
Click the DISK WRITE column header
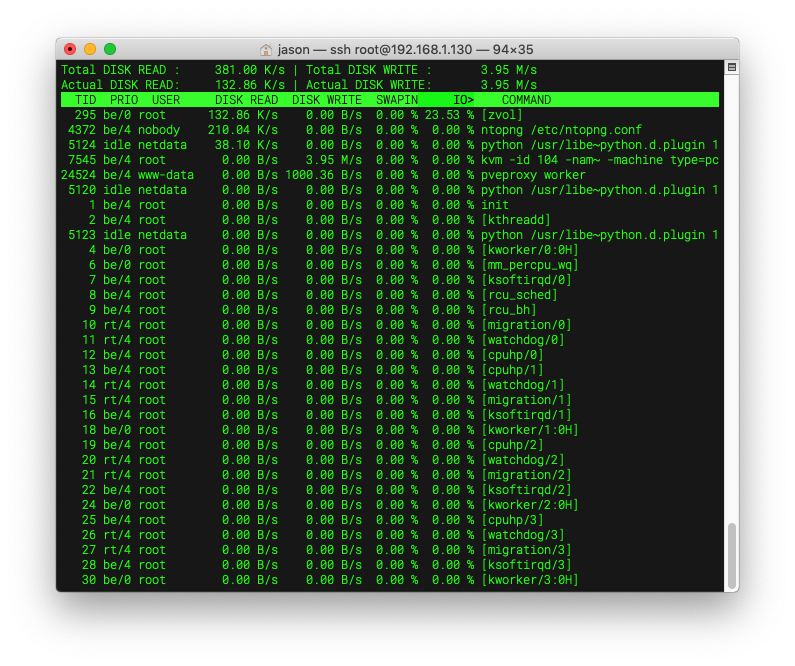click(327, 100)
